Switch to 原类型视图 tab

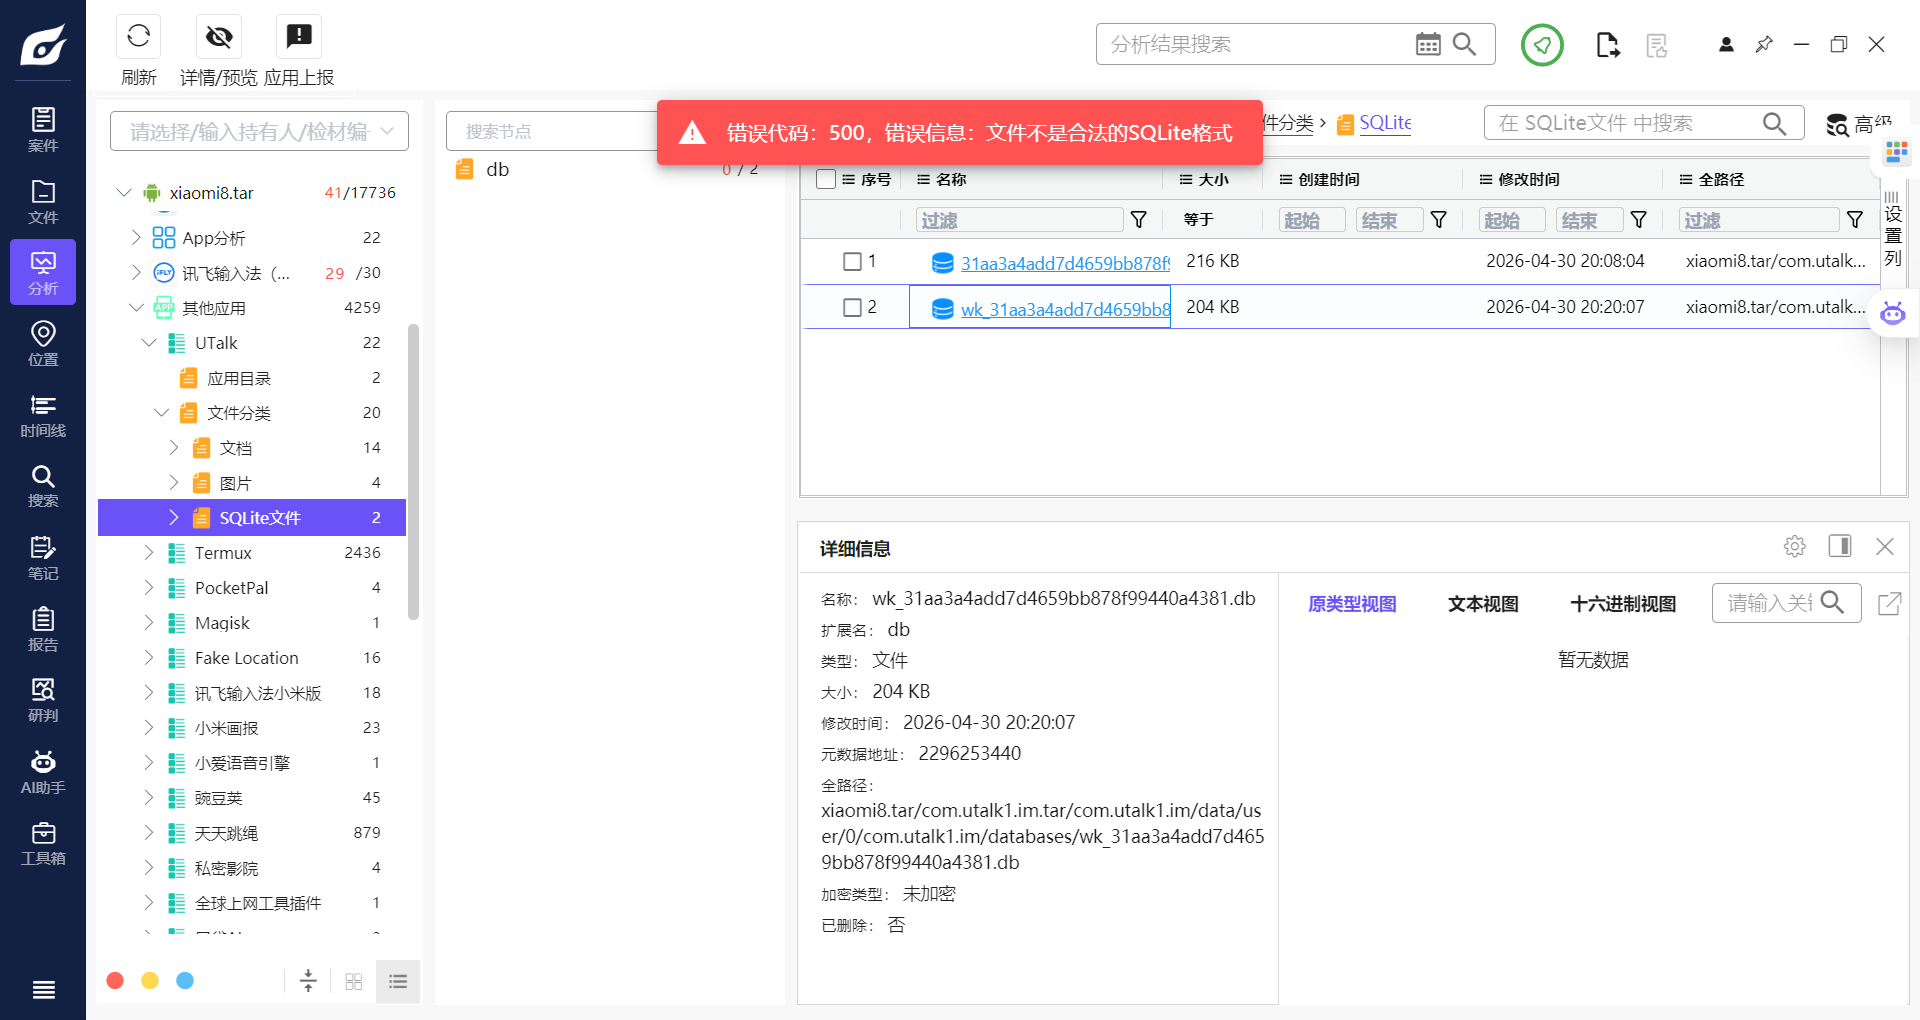tap(1352, 604)
